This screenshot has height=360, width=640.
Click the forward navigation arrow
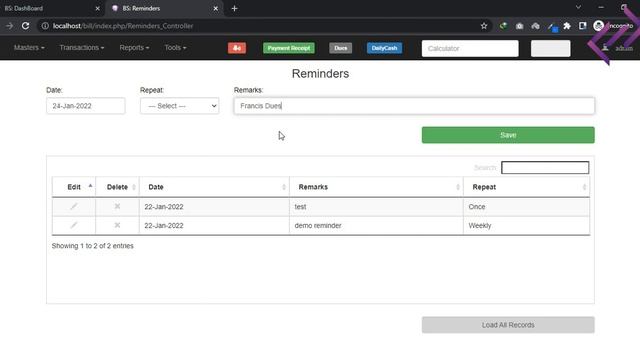[9, 26]
